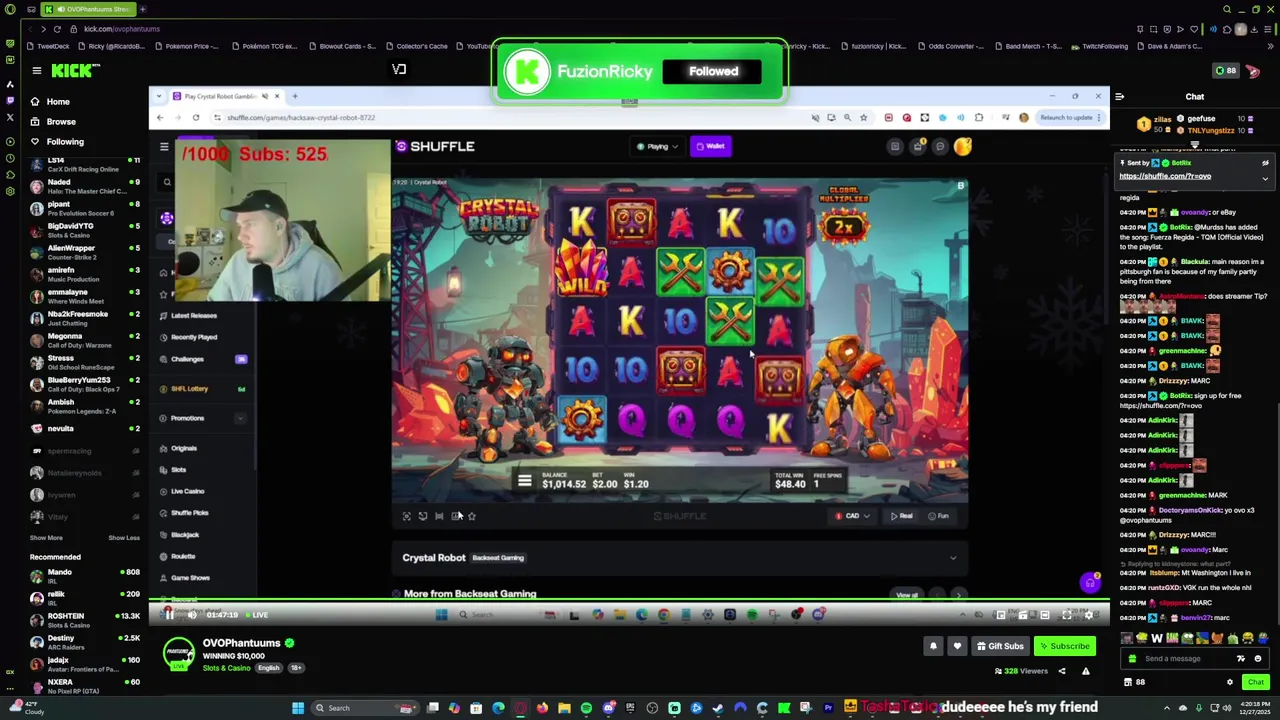Share the stream via share icon

(x=1062, y=671)
